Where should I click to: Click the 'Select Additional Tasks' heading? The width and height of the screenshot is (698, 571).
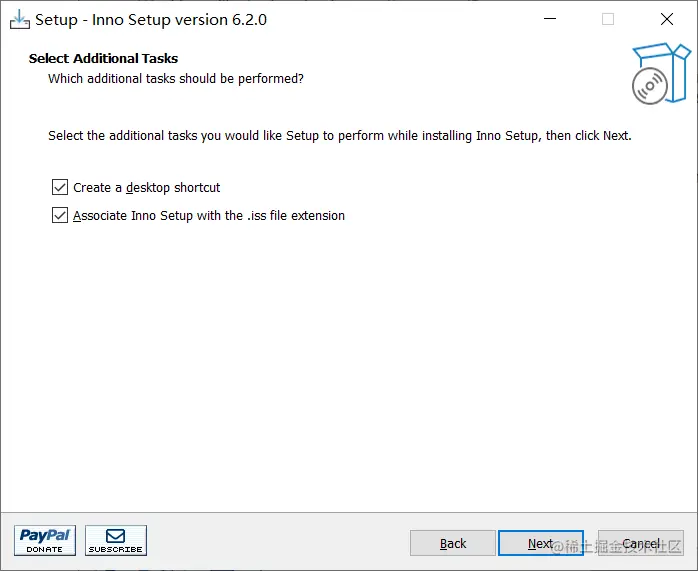103,58
